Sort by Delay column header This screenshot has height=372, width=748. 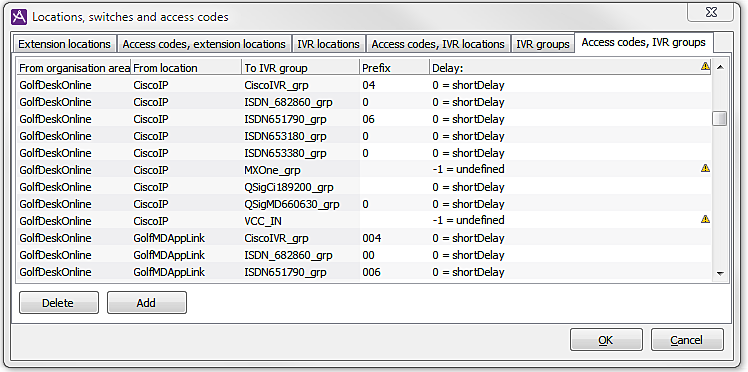point(570,68)
